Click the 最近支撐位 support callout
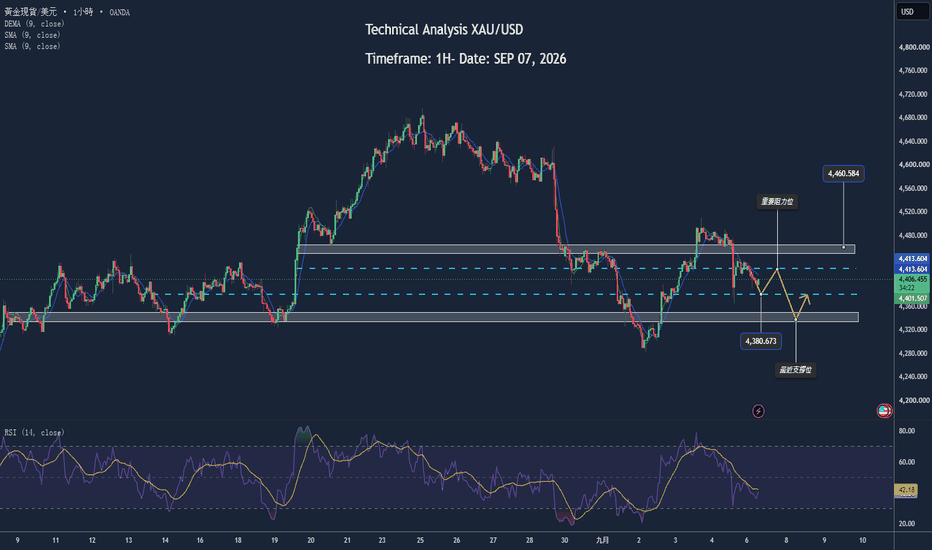The width and height of the screenshot is (932, 550). pyautogui.click(x=795, y=370)
